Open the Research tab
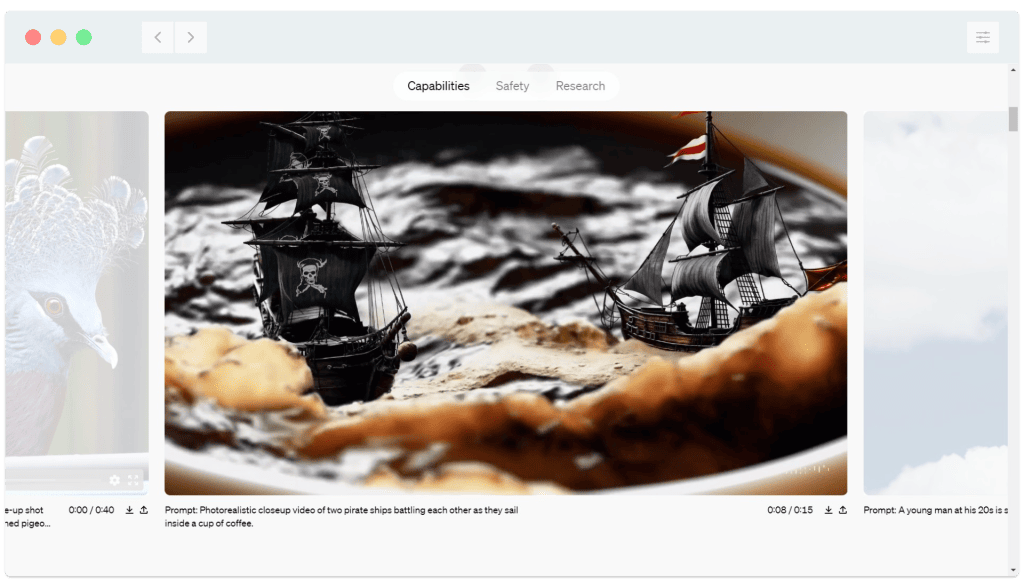This screenshot has height=587, width=1024. click(580, 86)
